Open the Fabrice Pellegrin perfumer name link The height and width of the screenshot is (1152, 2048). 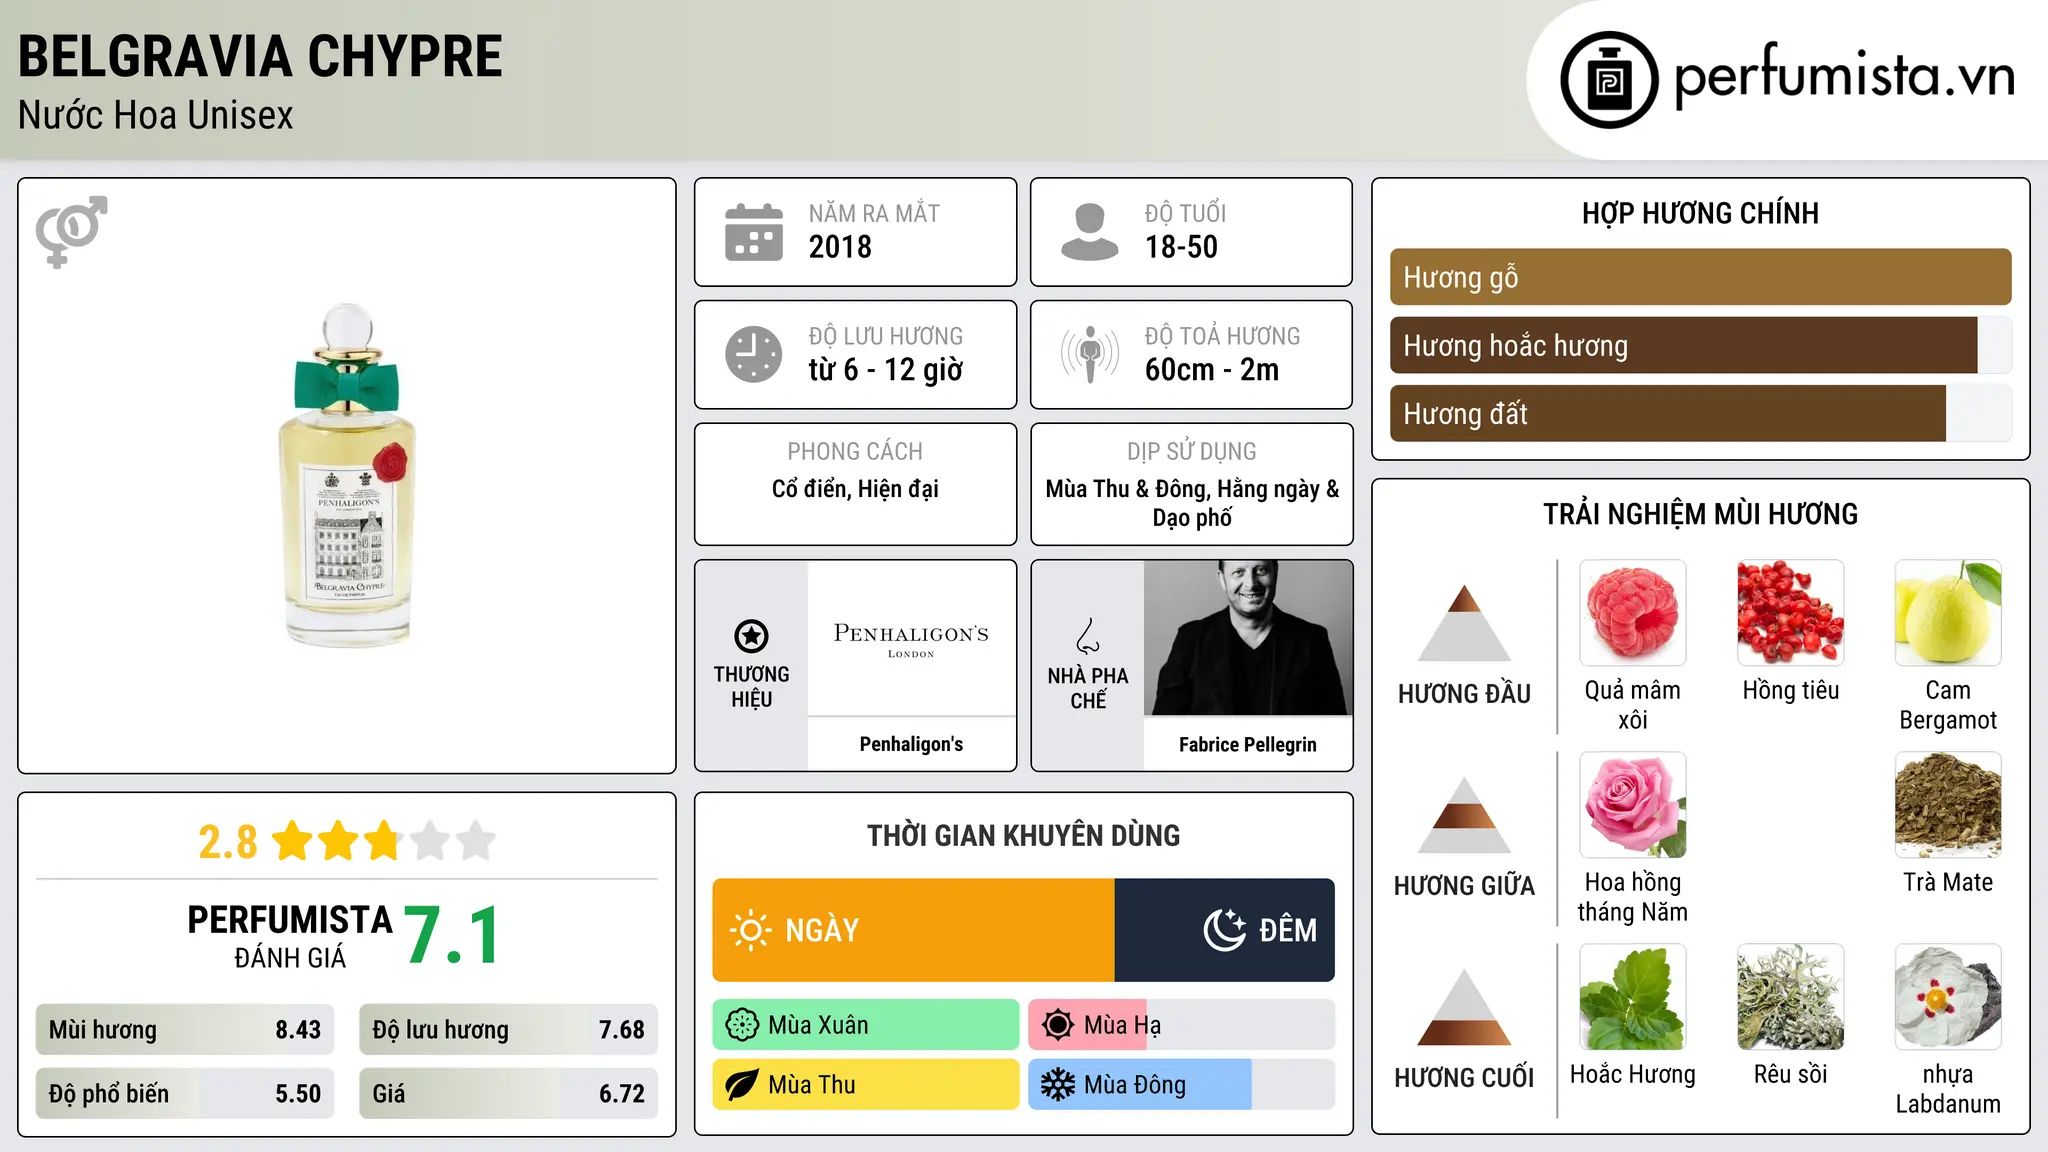point(1248,744)
